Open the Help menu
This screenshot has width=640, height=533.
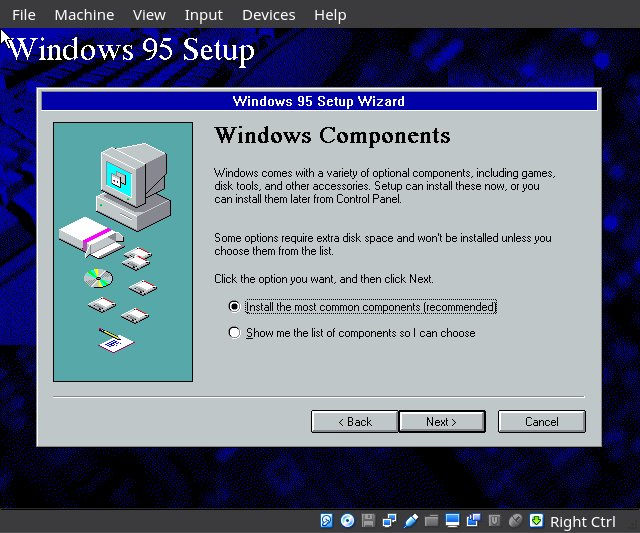tap(330, 15)
